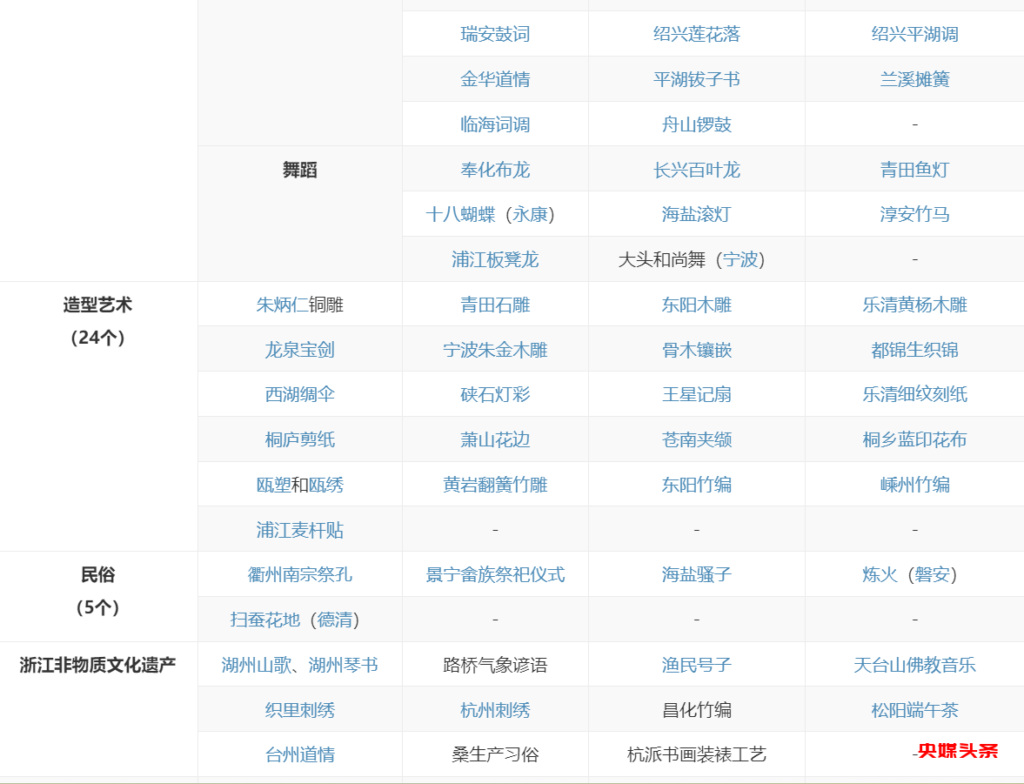1024x784 pixels.
Task: Visit the 浦江板凳龙 page
Action: (x=494, y=259)
